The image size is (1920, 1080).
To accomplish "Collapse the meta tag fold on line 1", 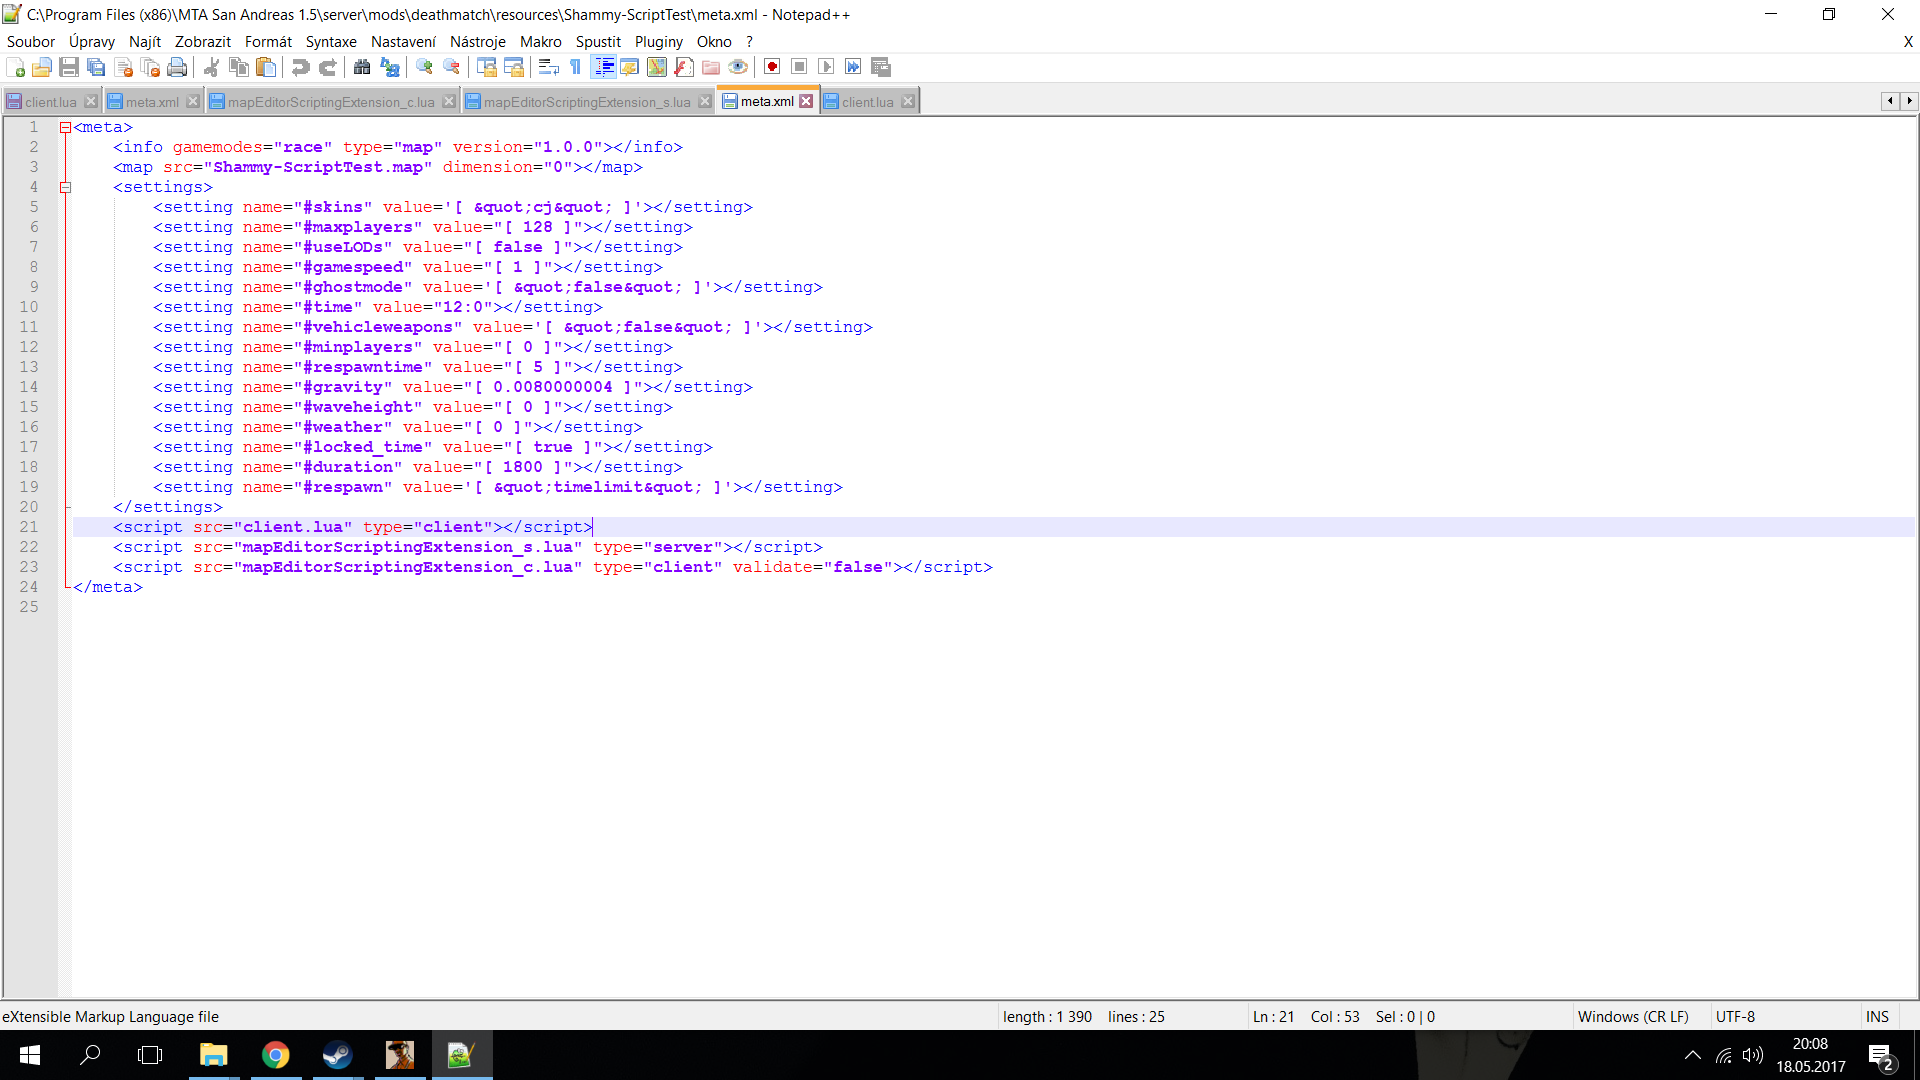I will pos(65,127).
